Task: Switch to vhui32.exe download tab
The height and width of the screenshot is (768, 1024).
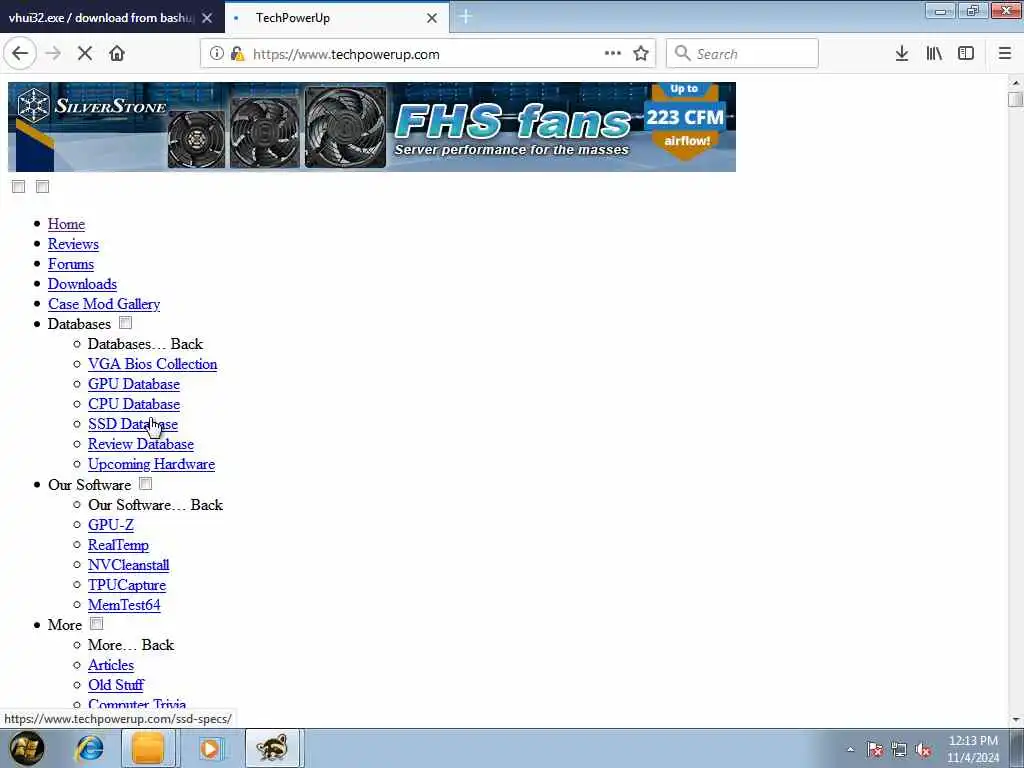Action: coord(101,18)
